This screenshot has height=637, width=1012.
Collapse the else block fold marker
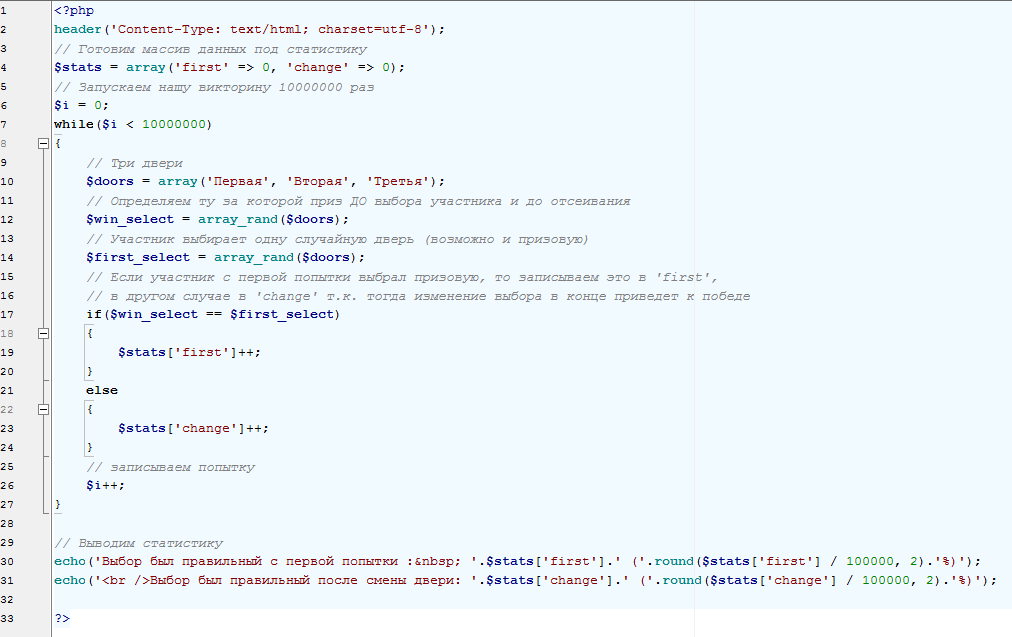[43, 409]
